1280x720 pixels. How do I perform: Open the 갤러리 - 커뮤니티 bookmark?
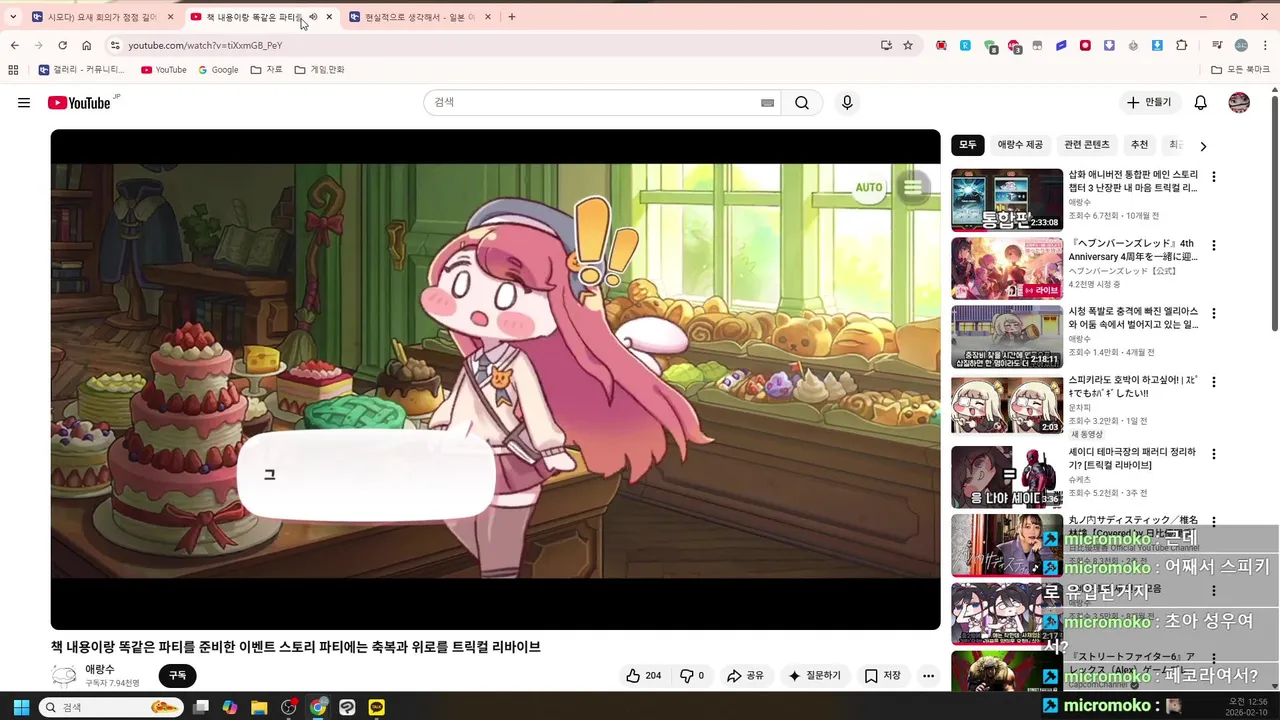tap(81, 70)
